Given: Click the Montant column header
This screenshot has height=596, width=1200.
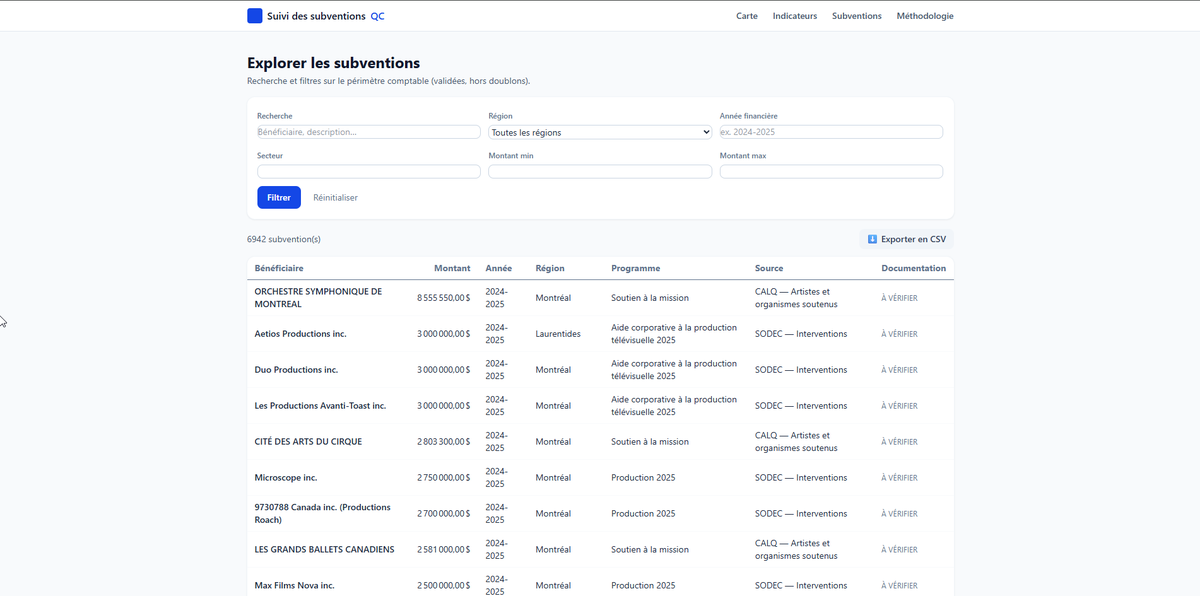Looking at the screenshot, I should click(452, 268).
